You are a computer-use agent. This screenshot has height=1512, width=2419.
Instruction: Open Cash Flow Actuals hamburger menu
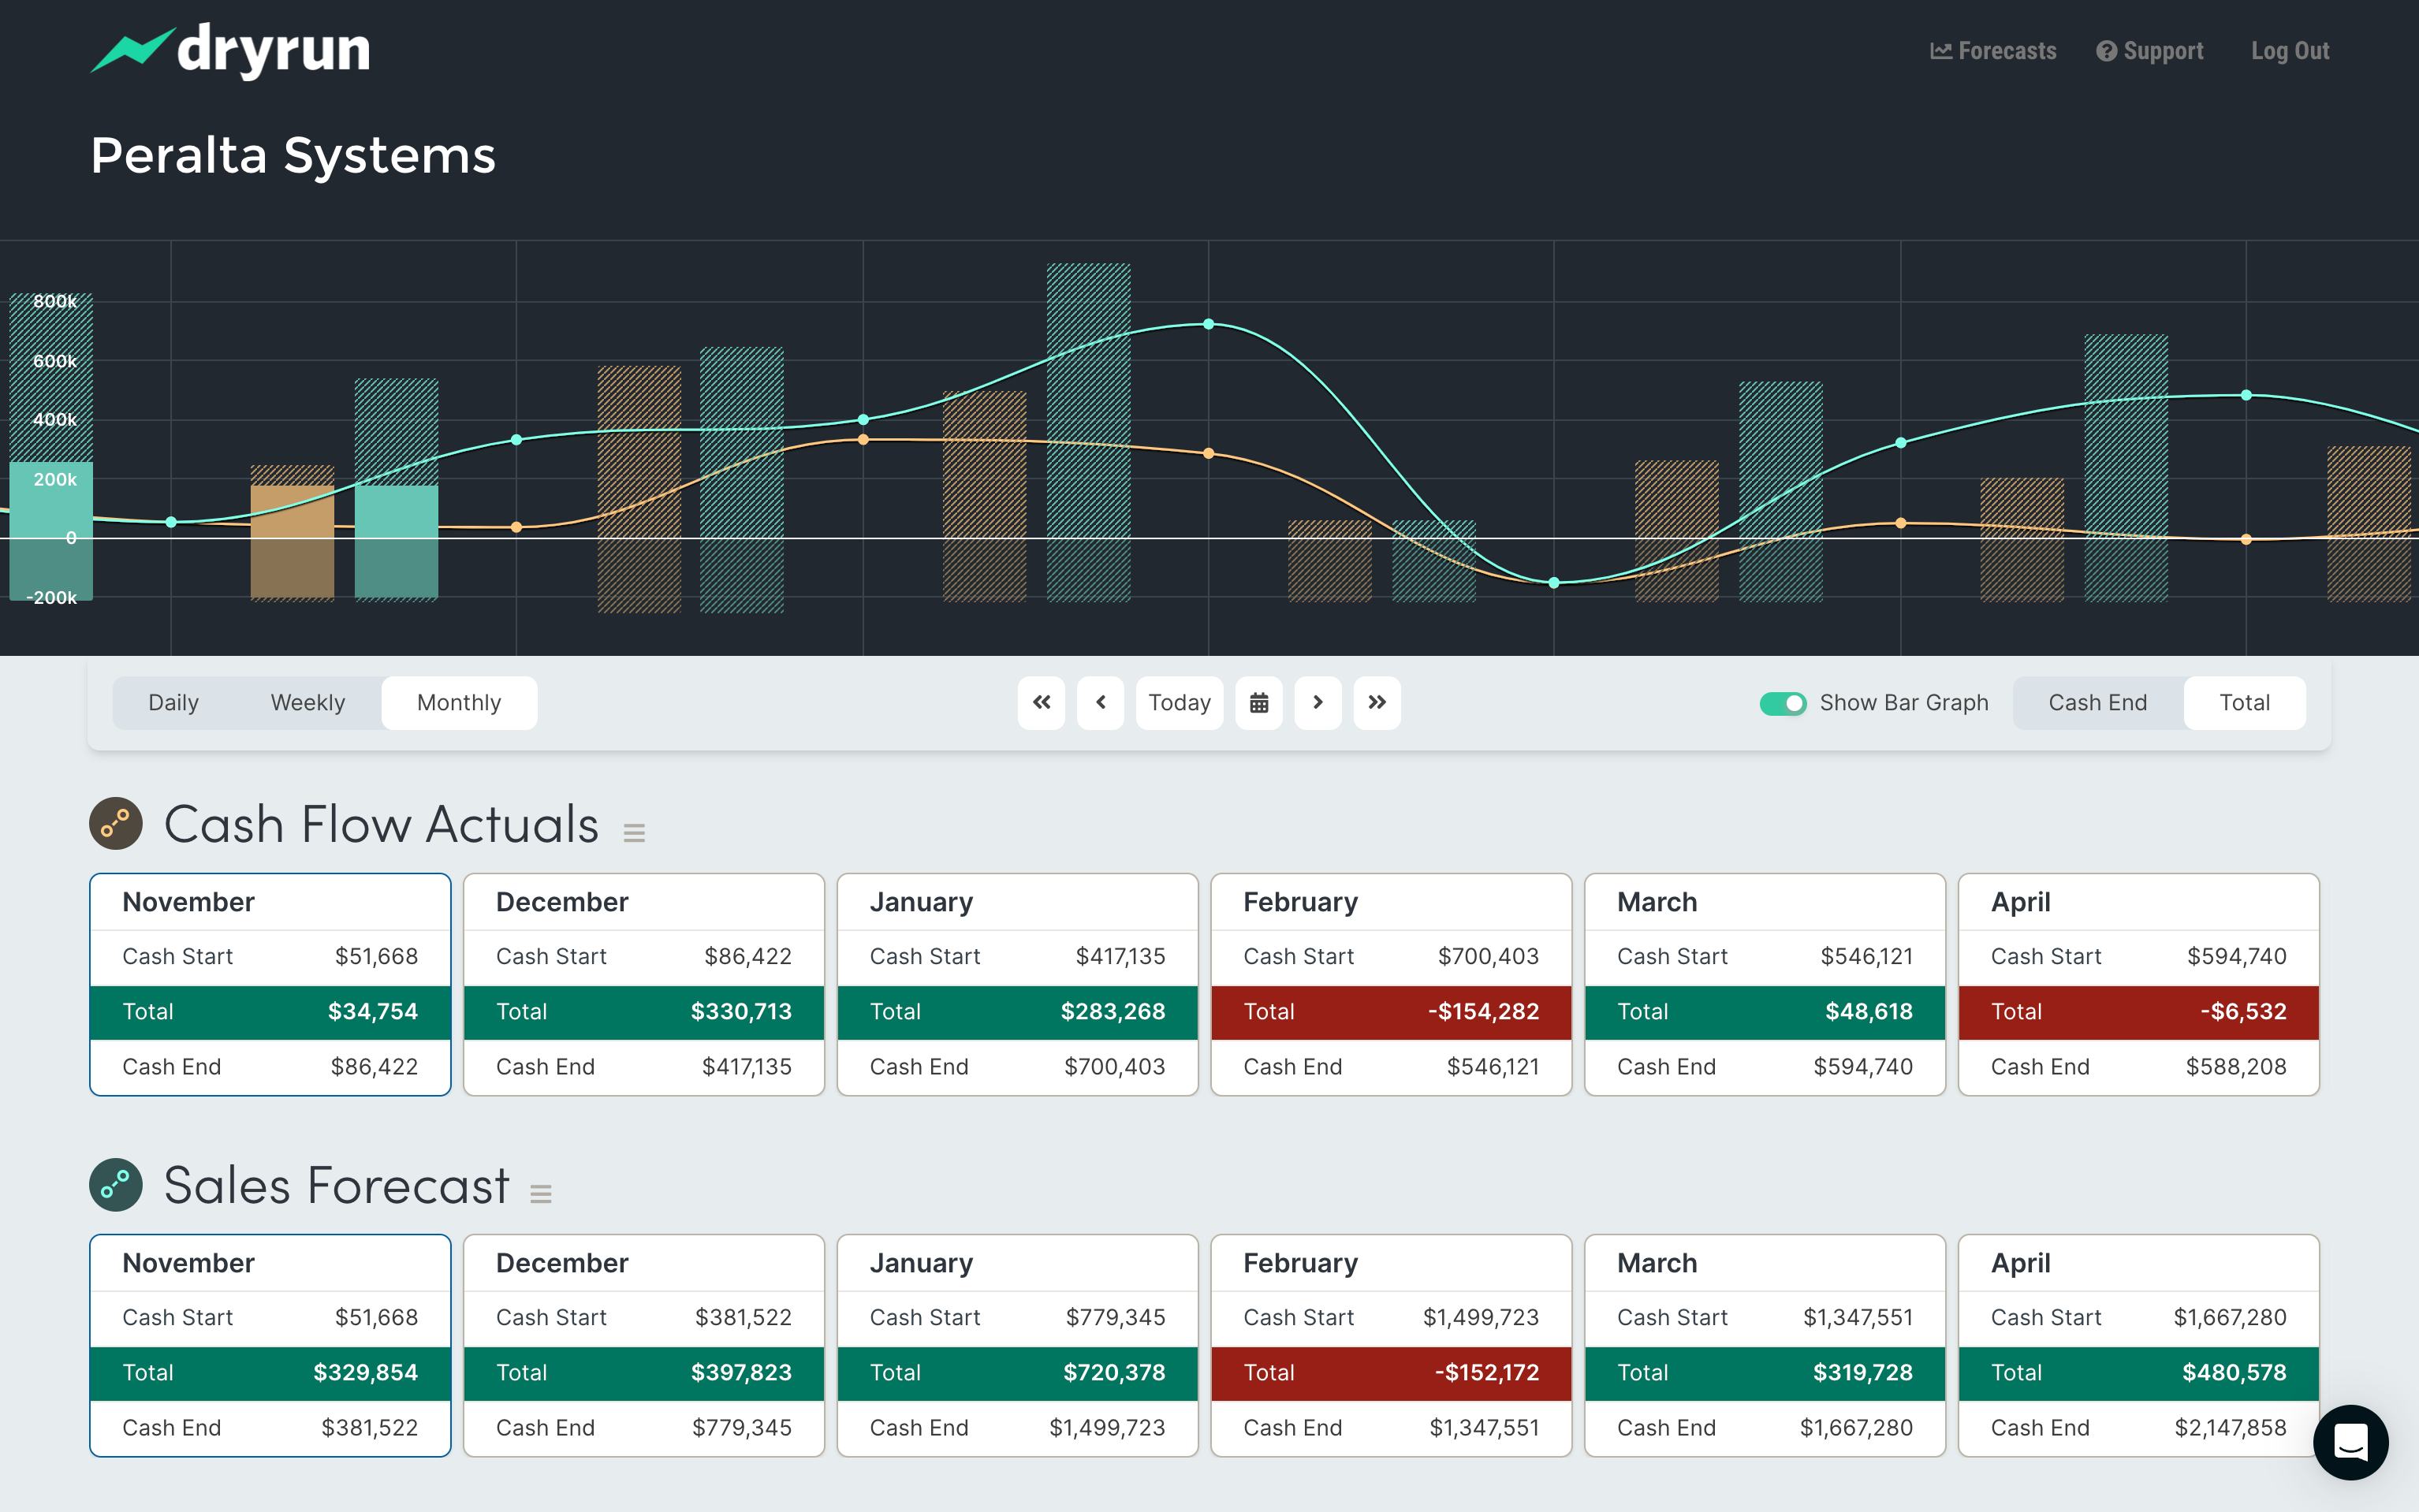pos(634,832)
